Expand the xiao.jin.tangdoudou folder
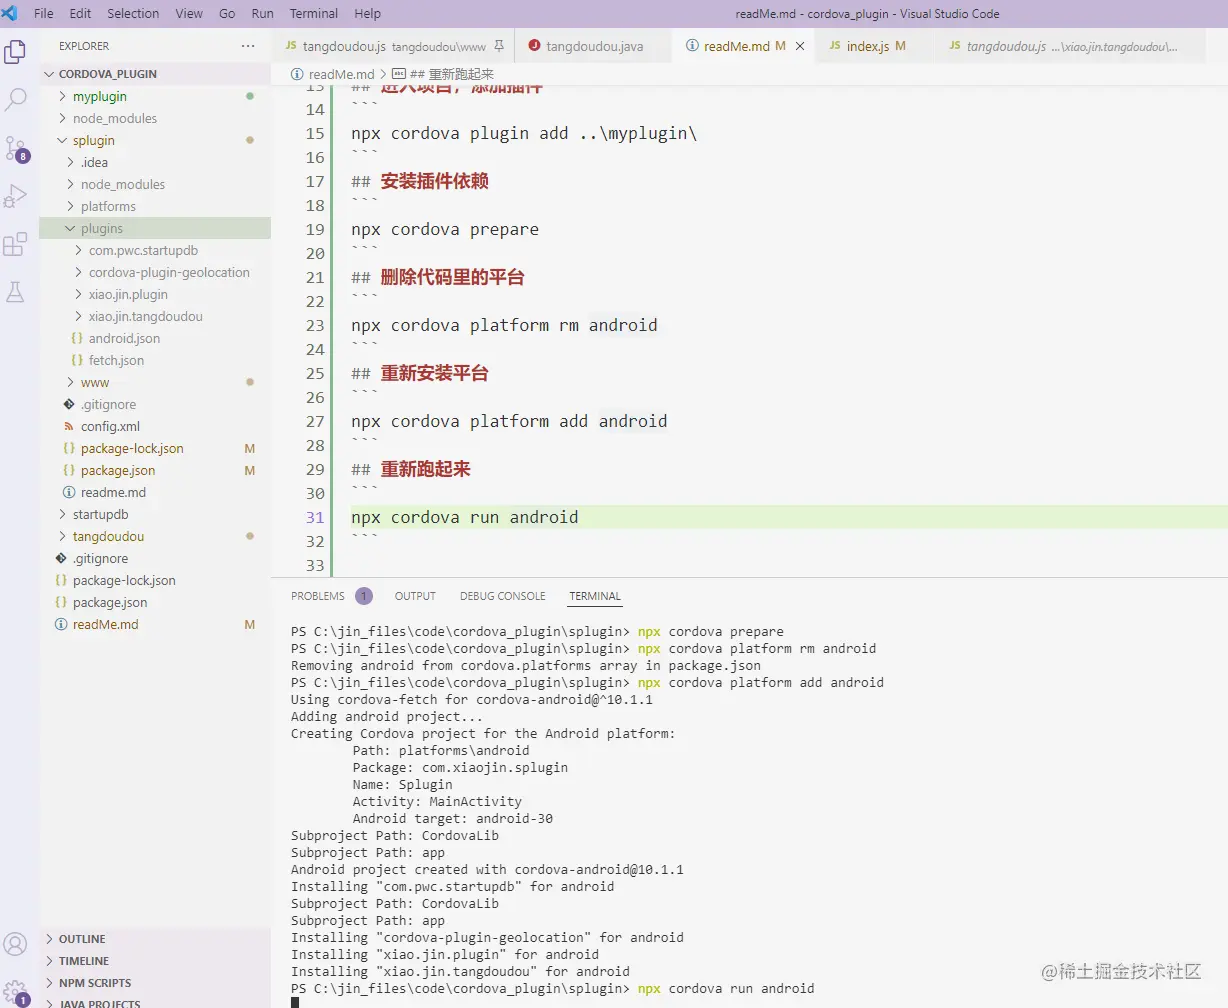 [79, 316]
